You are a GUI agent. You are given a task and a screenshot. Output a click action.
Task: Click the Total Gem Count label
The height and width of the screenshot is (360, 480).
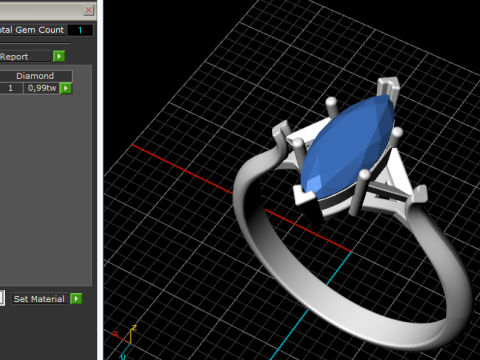click(32, 30)
